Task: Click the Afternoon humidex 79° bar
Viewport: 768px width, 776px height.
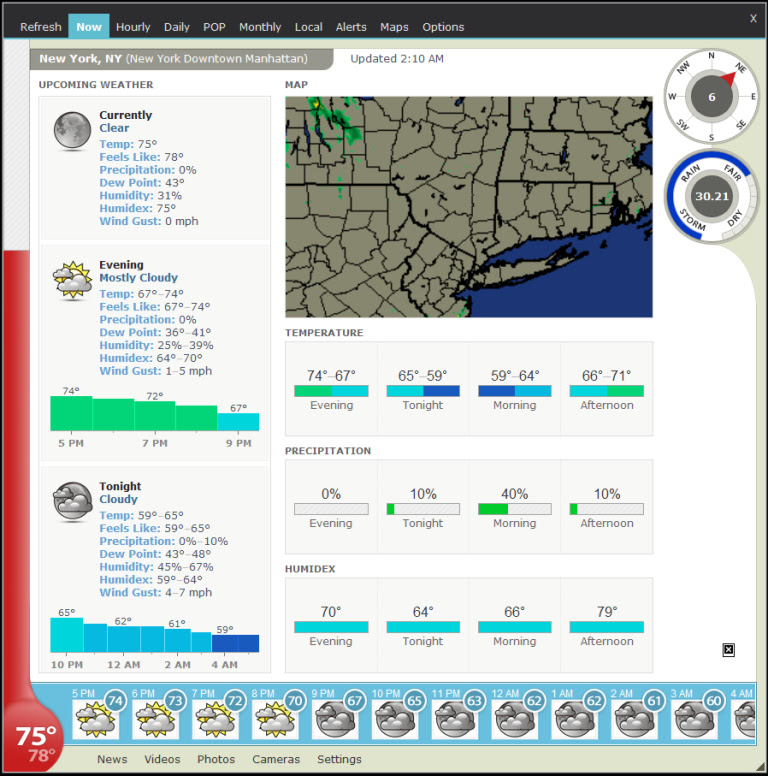Action: pos(607,627)
